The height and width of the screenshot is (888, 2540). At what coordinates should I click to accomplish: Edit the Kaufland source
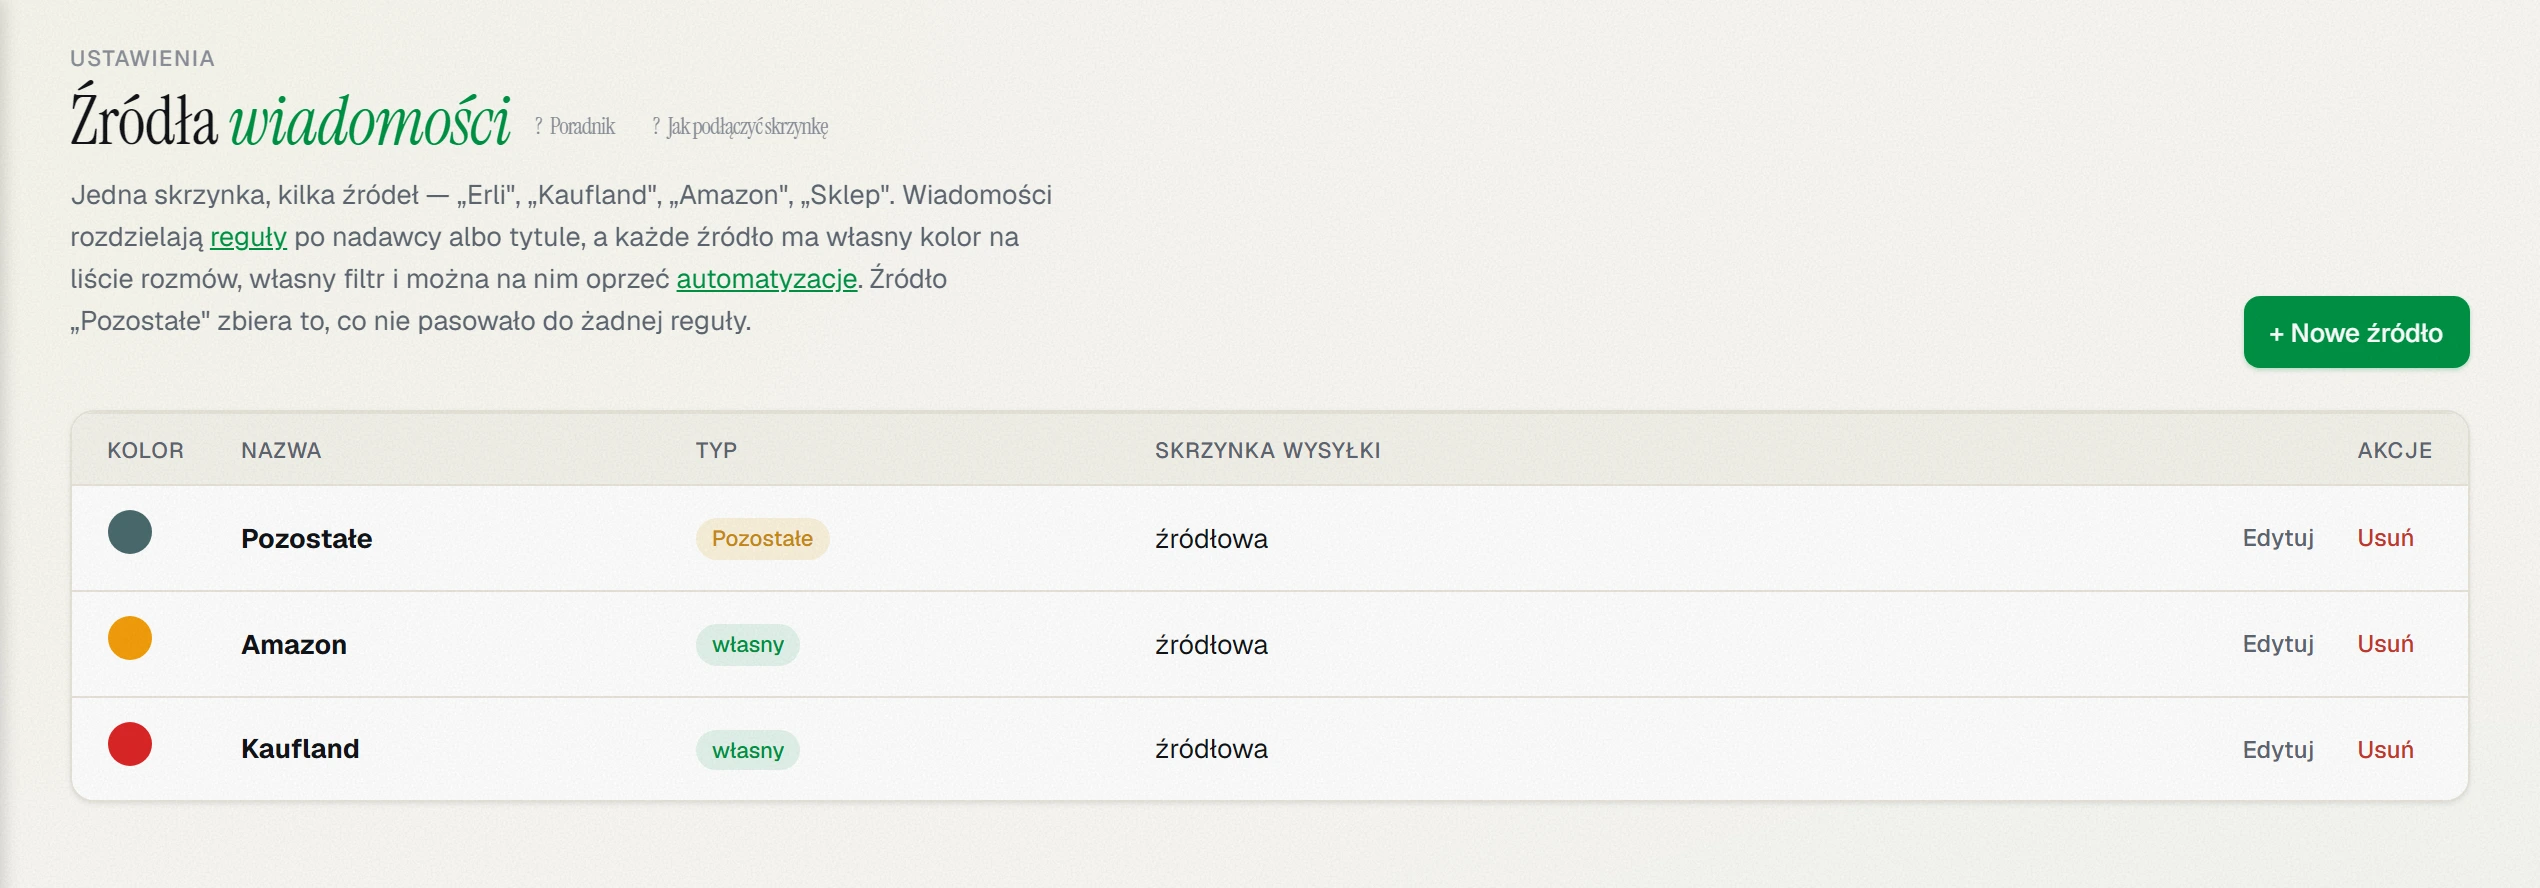2278,750
